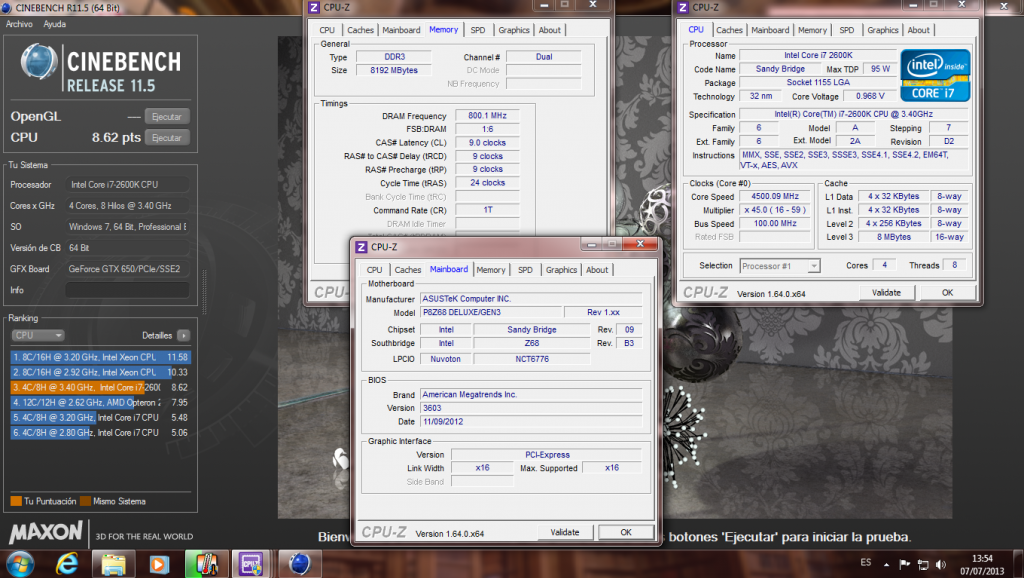Open the Processor #1 selection dropdown
This screenshot has width=1024, height=578.
pos(780,266)
